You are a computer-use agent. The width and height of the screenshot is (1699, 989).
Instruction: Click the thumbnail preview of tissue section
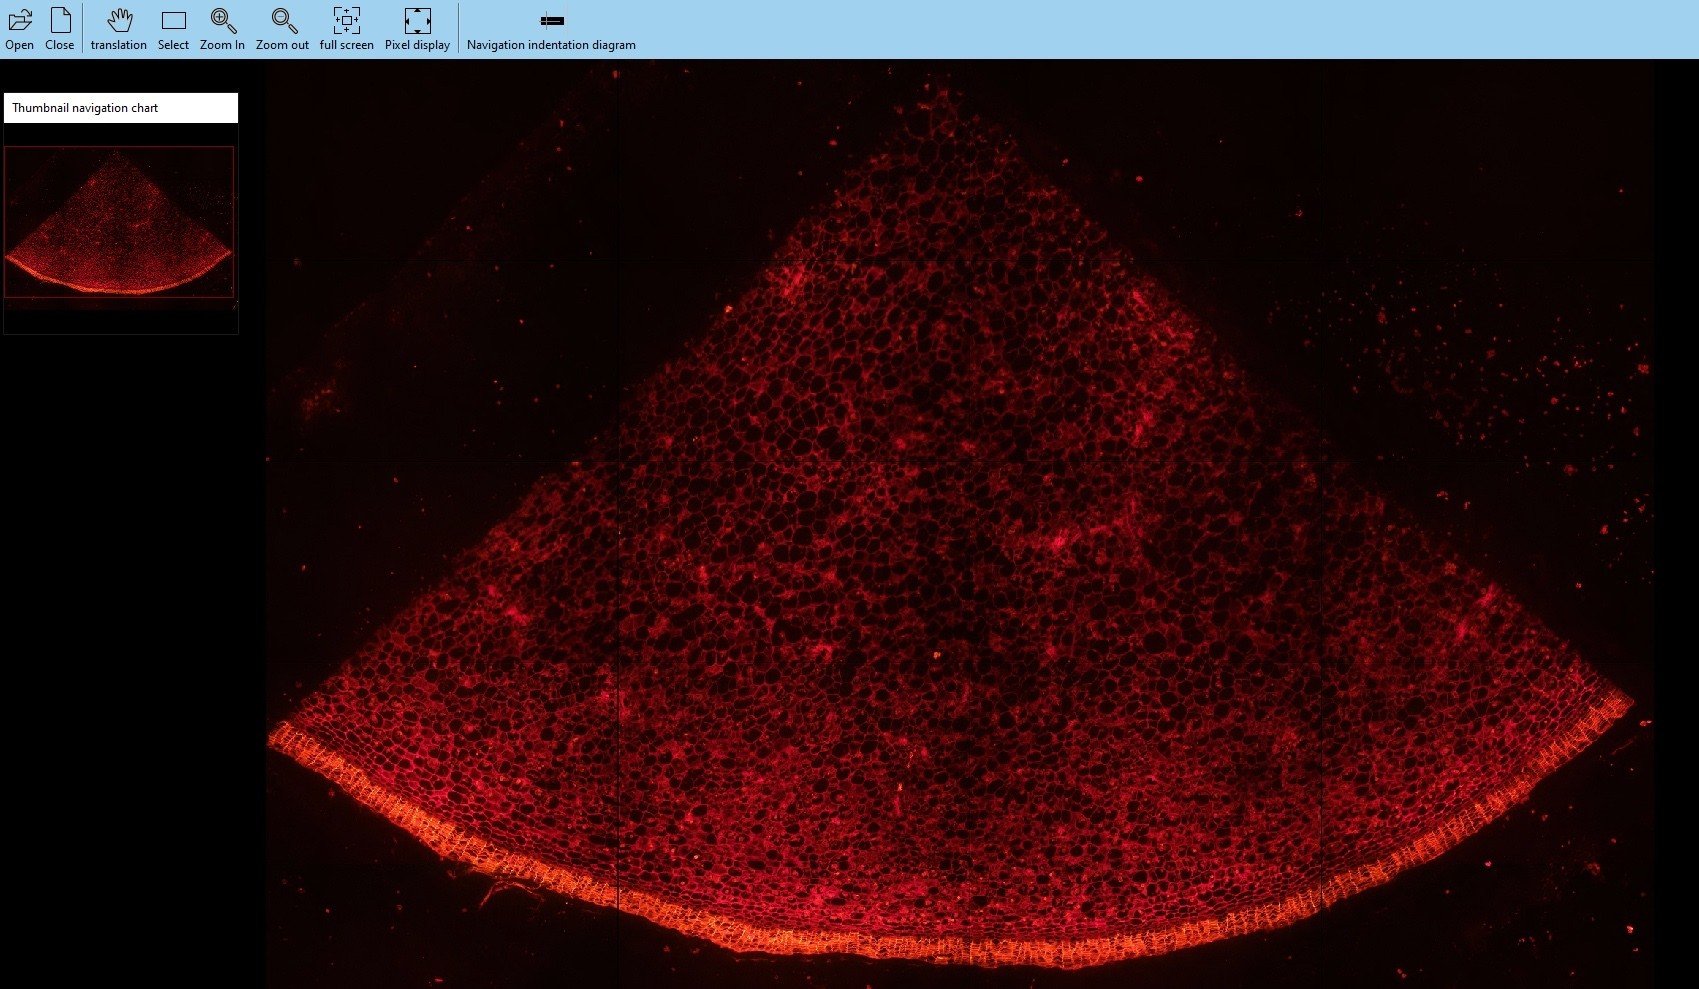(x=119, y=222)
